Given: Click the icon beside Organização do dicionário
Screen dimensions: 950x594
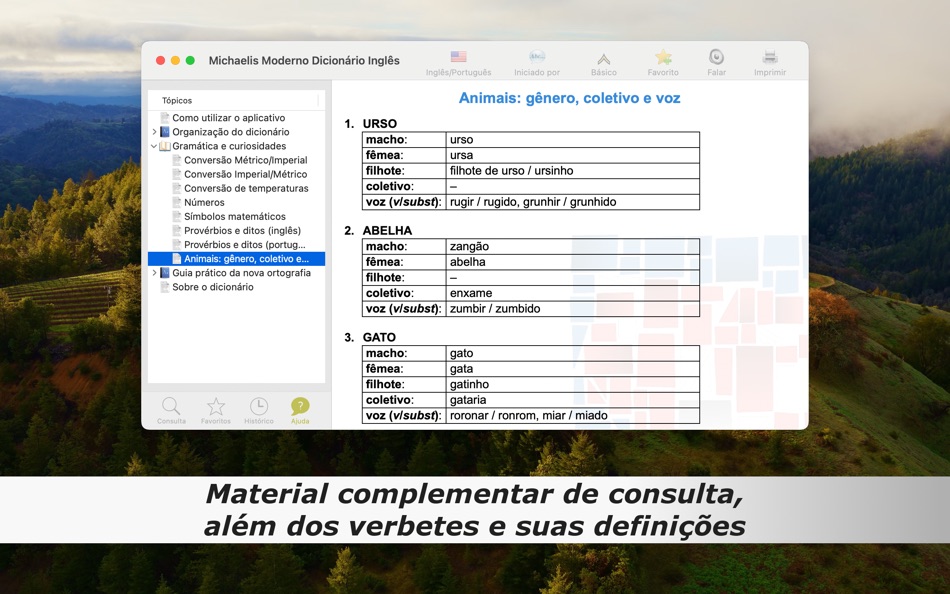Looking at the screenshot, I should pos(165,132).
